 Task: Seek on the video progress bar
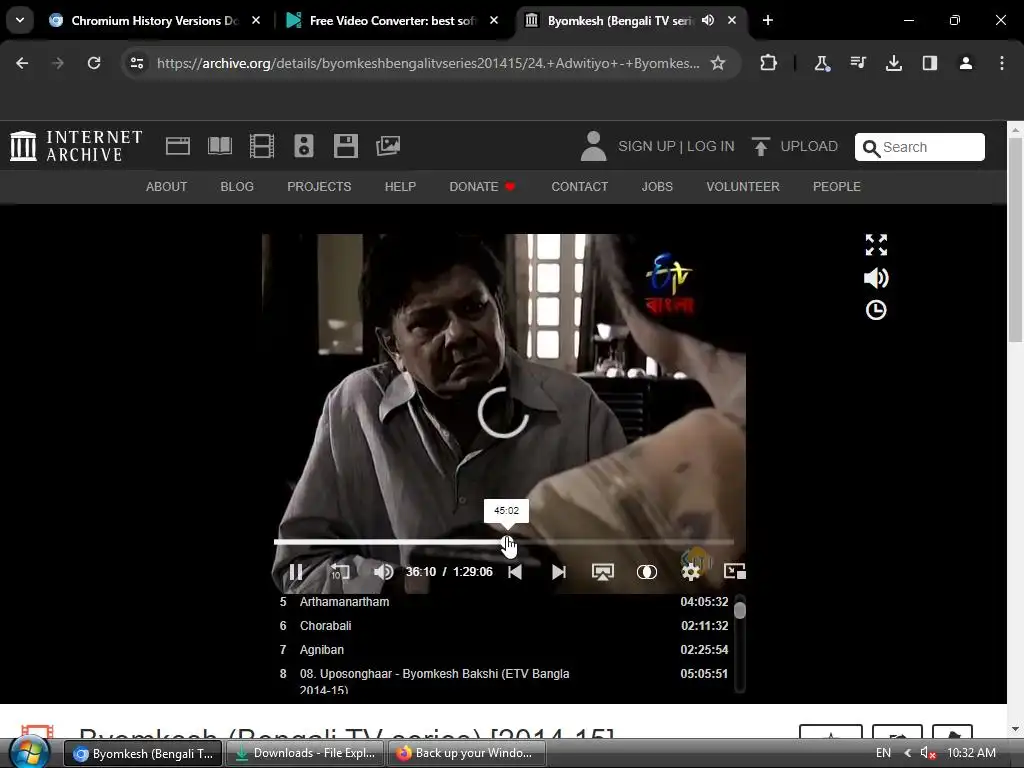click(x=504, y=542)
